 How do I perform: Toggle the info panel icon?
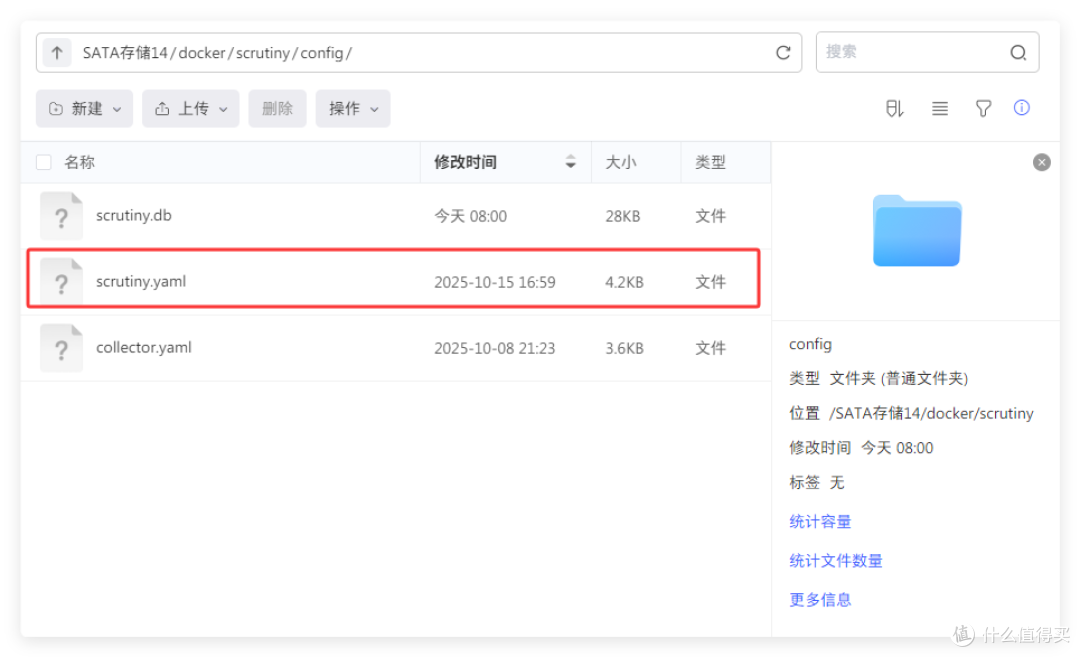click(1021, 107)
